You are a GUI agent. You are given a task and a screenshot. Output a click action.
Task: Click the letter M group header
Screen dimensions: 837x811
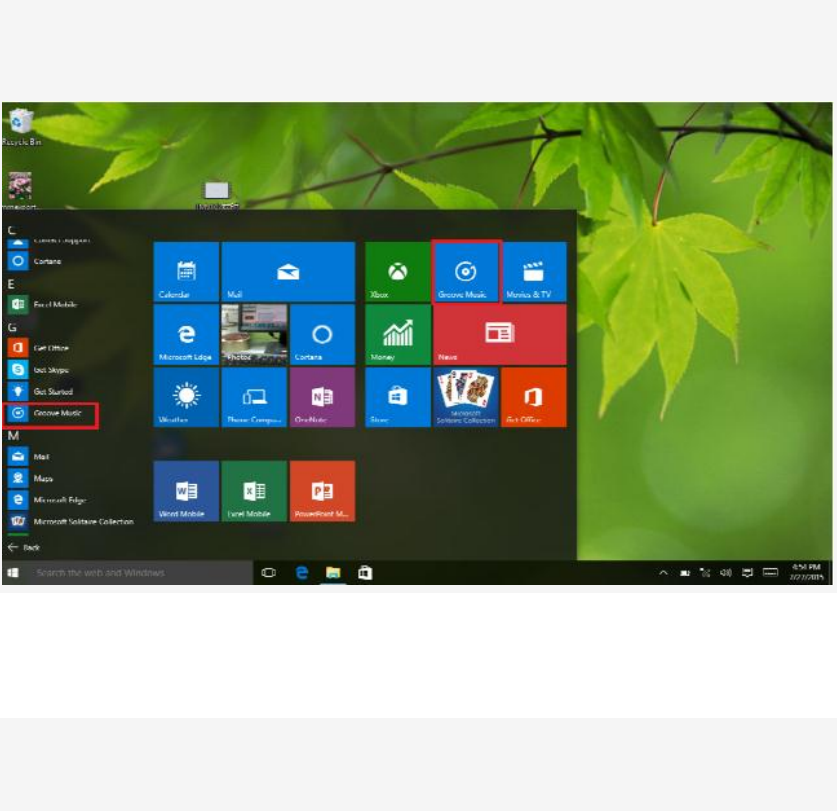click(x=13, y=436)
